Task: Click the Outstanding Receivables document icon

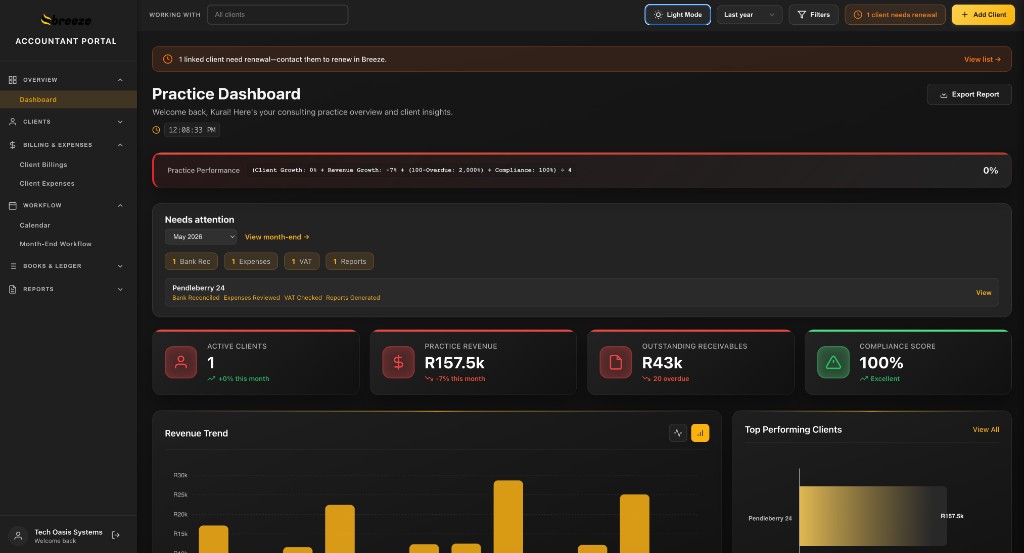Action: pyautogui.click(x=616, y=362)
